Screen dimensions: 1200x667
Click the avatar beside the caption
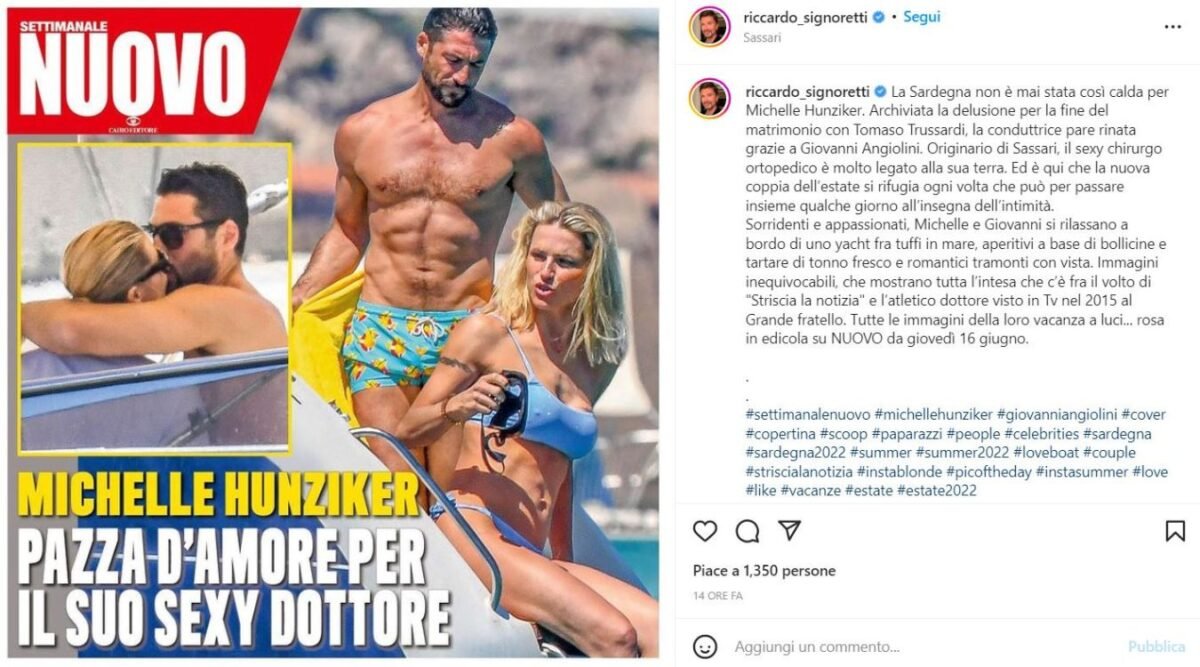point(709,99)
